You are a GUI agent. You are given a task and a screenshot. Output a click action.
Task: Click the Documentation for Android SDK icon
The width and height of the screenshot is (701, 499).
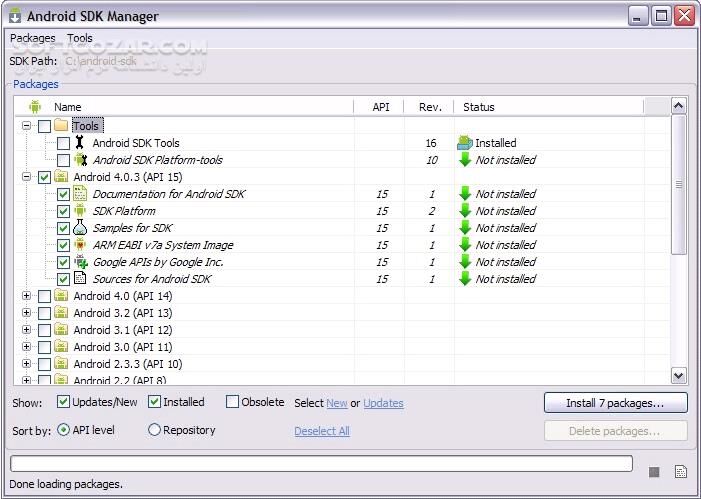click(80, 194)
